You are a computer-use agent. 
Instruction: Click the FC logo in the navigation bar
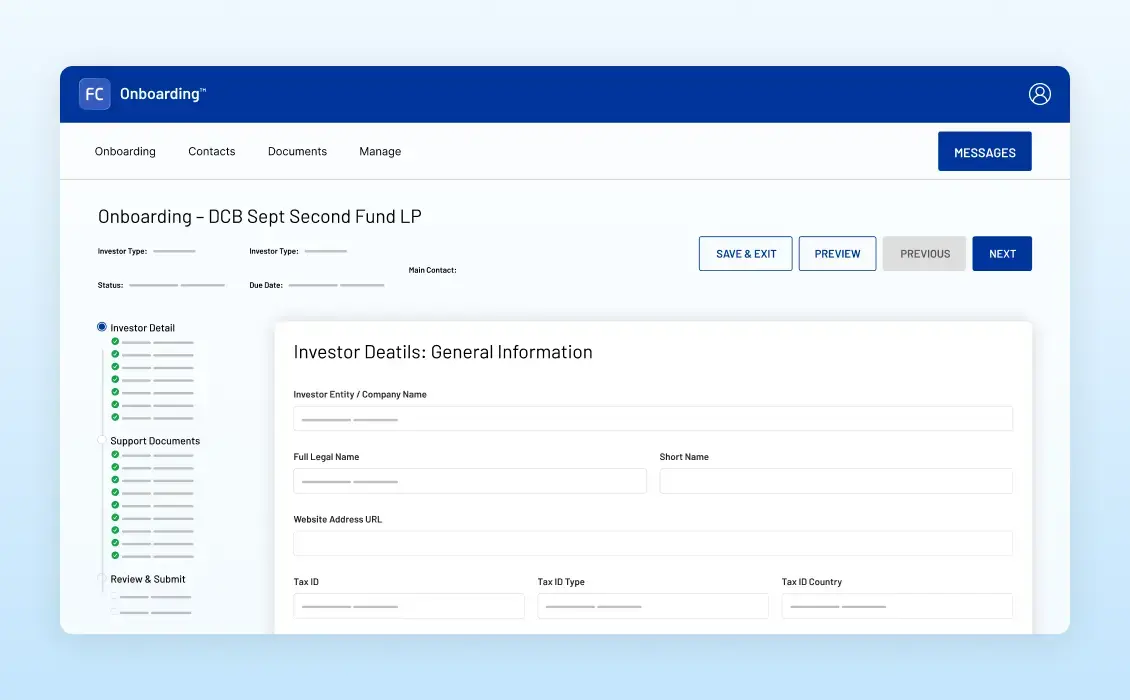pos(94,93)
